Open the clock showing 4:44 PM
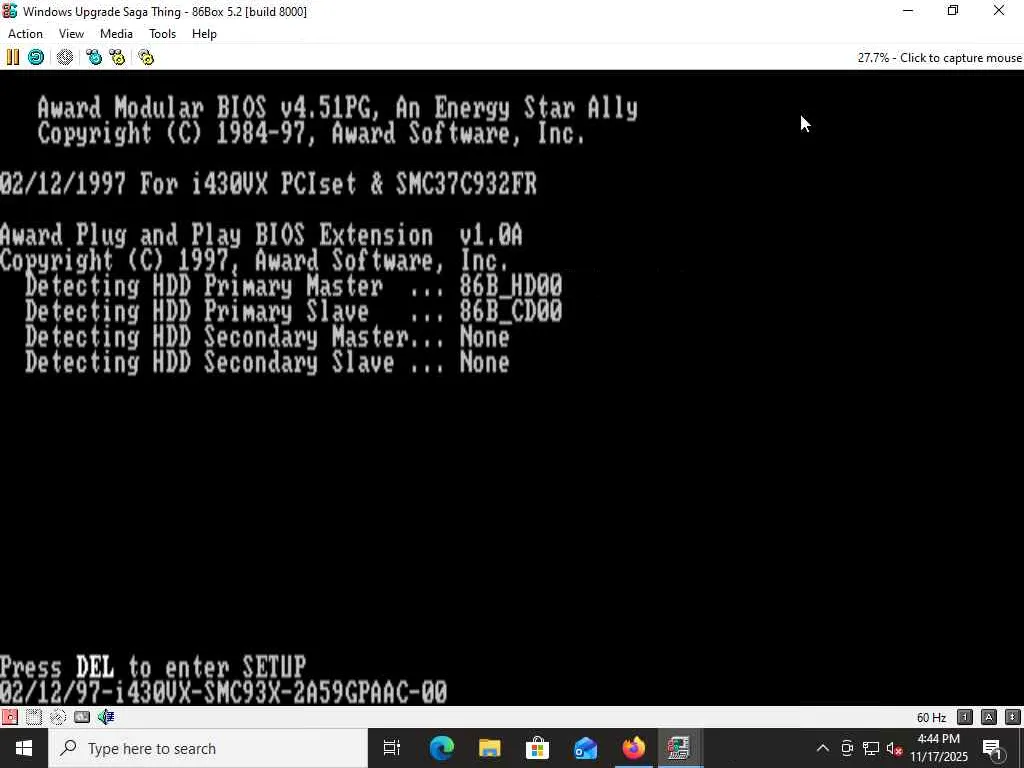This screenshot has height=768, width=1024. (x=939, y=748)
